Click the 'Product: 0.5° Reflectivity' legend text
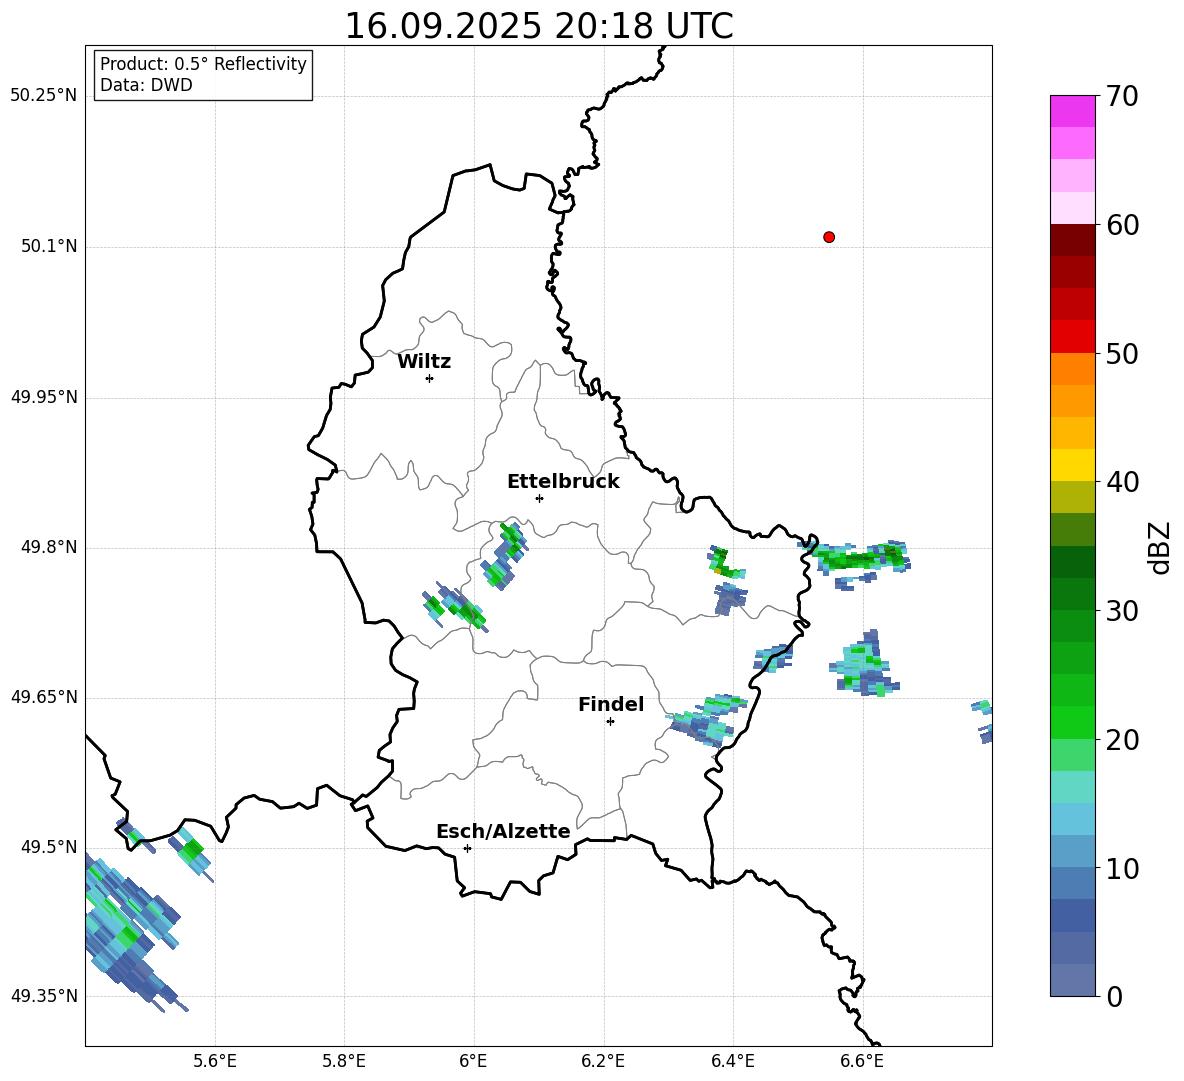The width and height of the screenshot is (1184, 1081). [203, 63]
